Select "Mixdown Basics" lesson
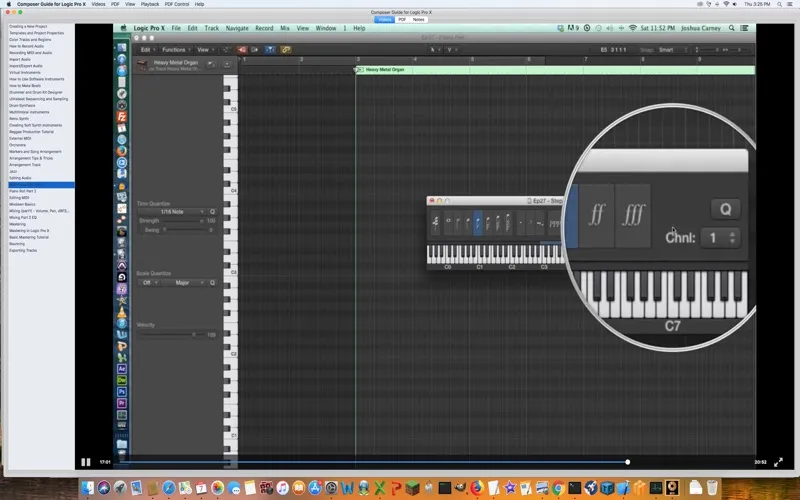Screen dimensions: 800x500 [x=22, y=204]
